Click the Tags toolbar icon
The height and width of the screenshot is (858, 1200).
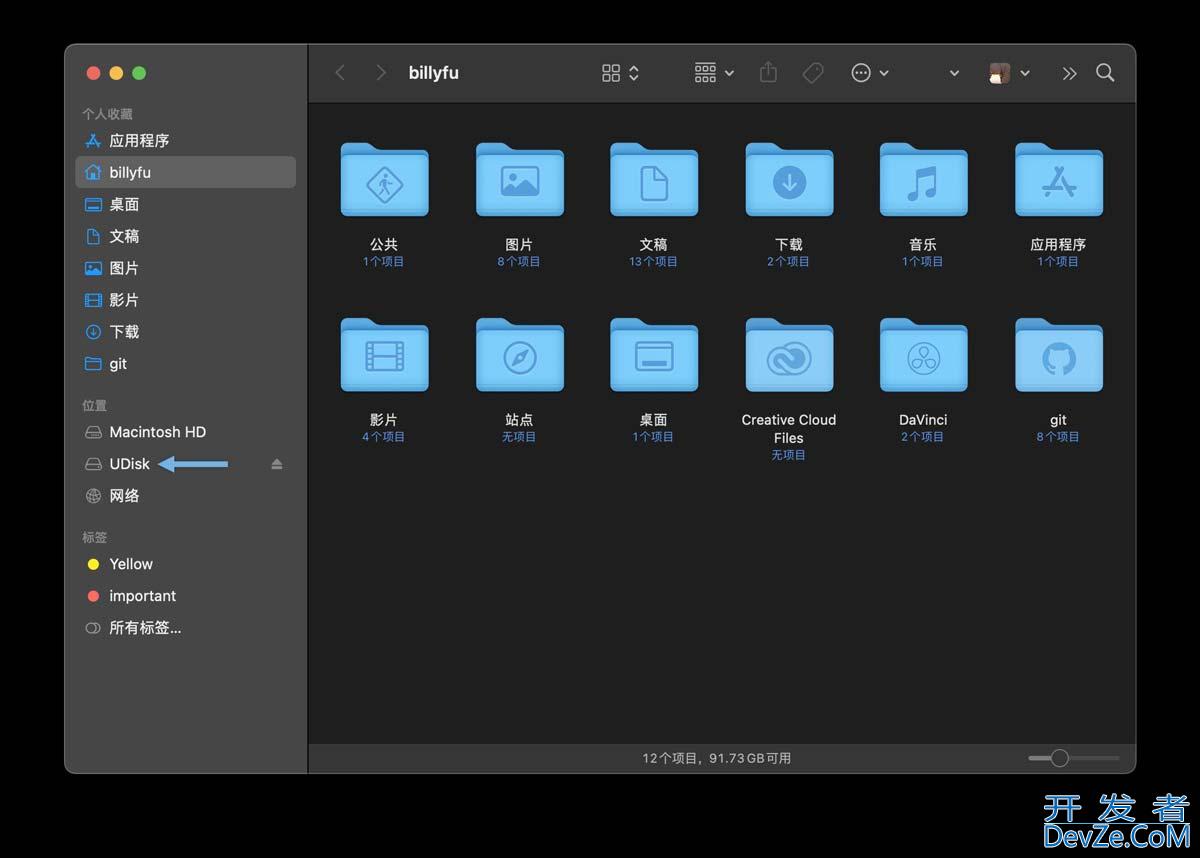[x=813, y=73]
